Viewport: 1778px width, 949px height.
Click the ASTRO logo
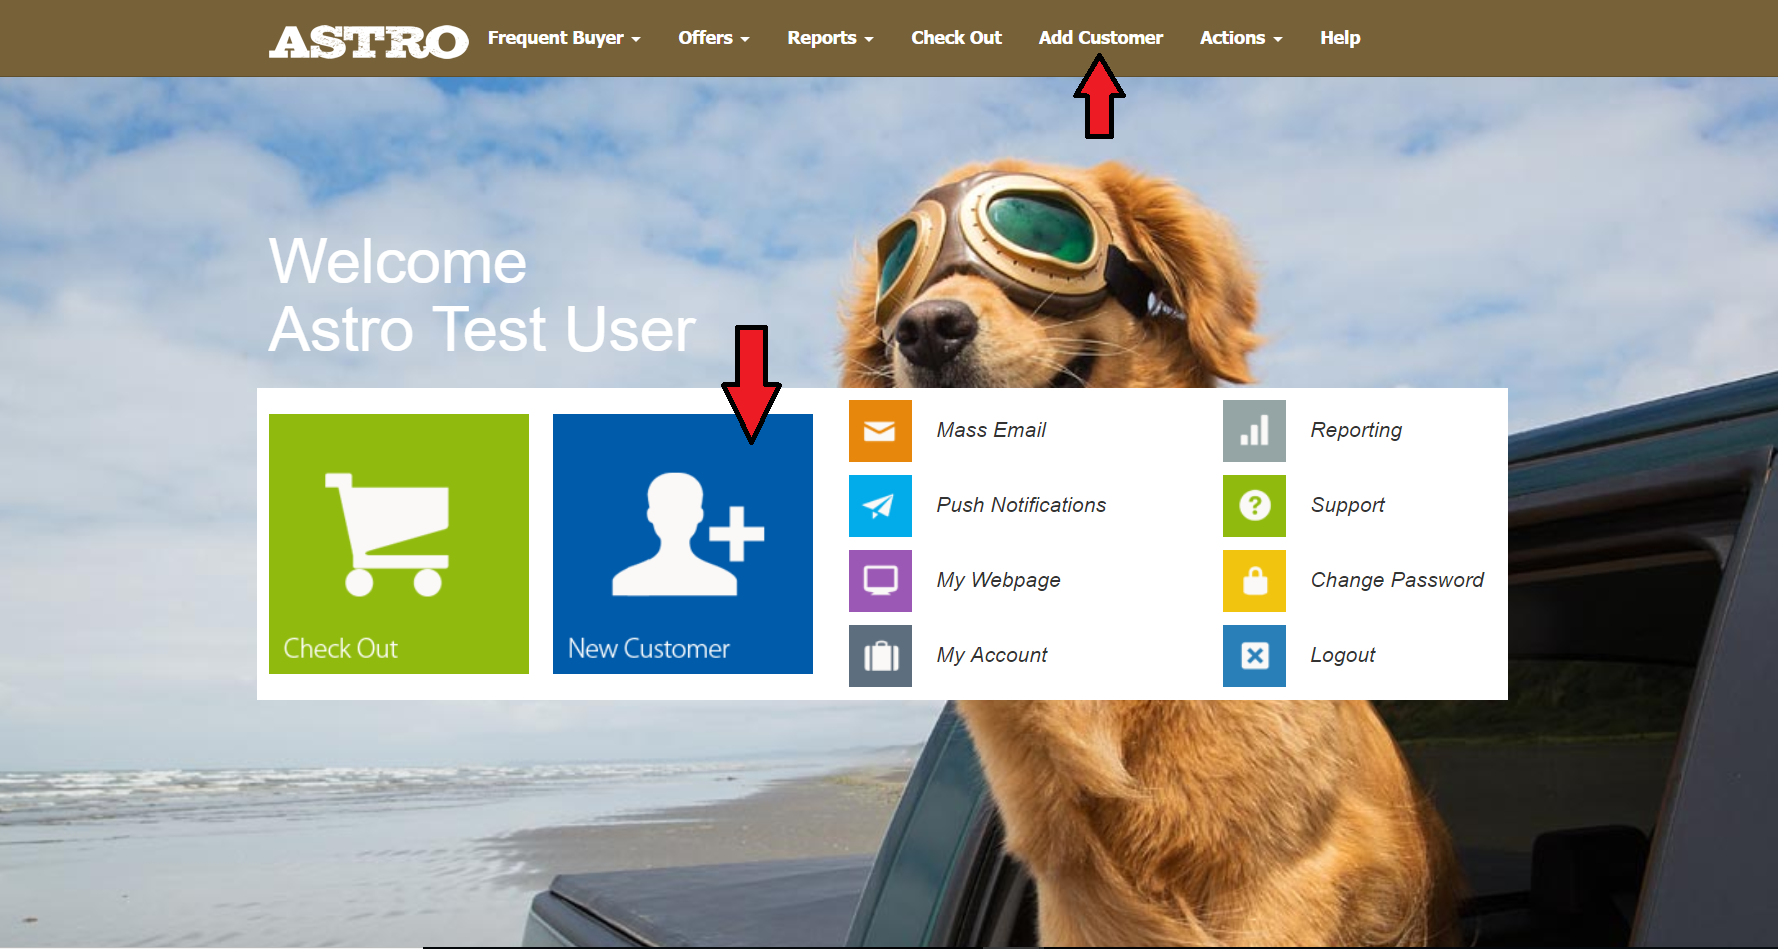pyautogui.click(x=368, y=41)
